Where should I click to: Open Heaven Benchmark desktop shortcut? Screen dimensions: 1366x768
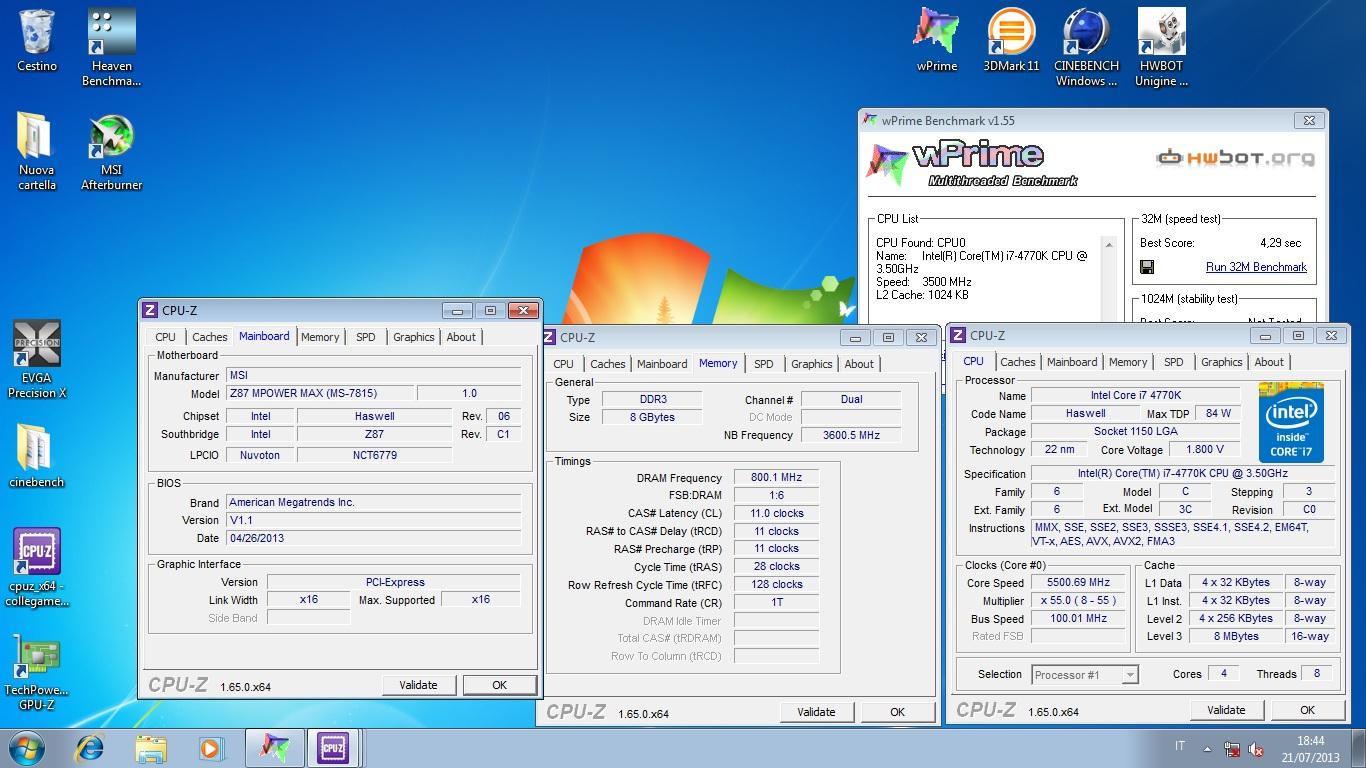click(111, 47)
